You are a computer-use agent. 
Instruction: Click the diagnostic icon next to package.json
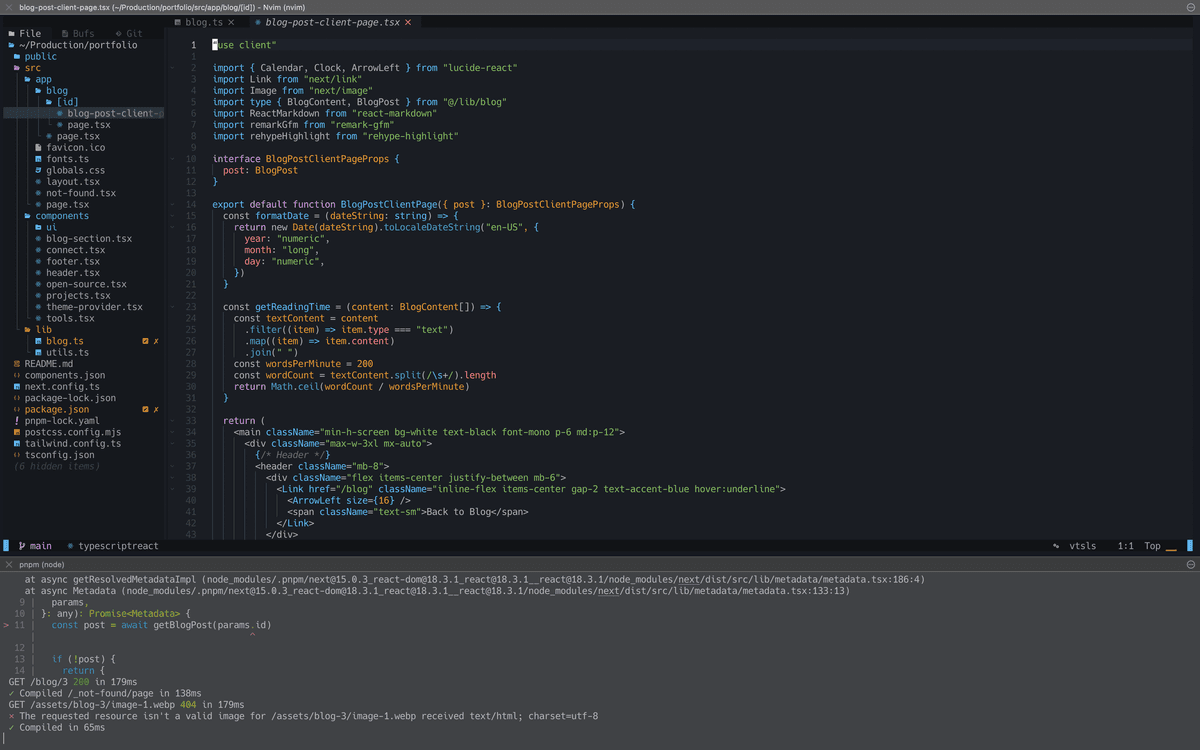tap(146, 408)
